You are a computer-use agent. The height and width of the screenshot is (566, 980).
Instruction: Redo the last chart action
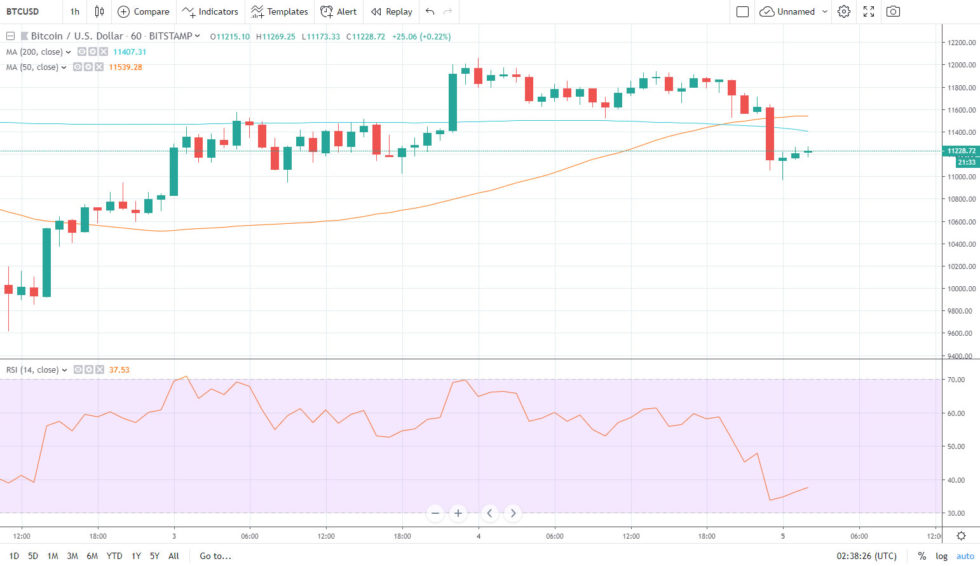tap(448, 11)
